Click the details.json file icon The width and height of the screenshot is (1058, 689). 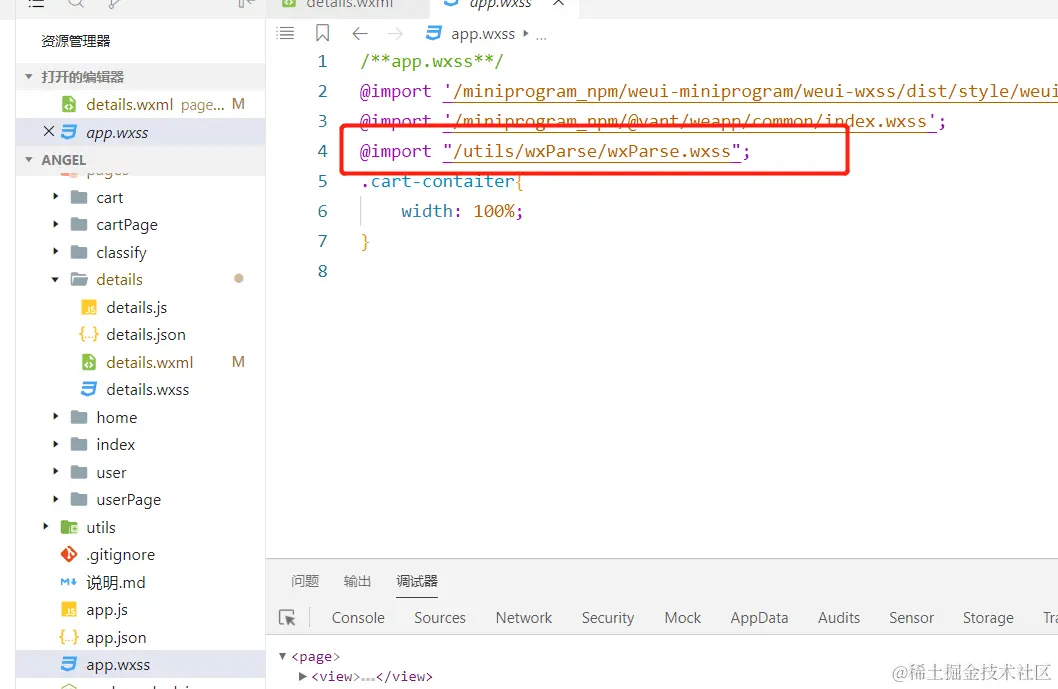coord(89,334)
